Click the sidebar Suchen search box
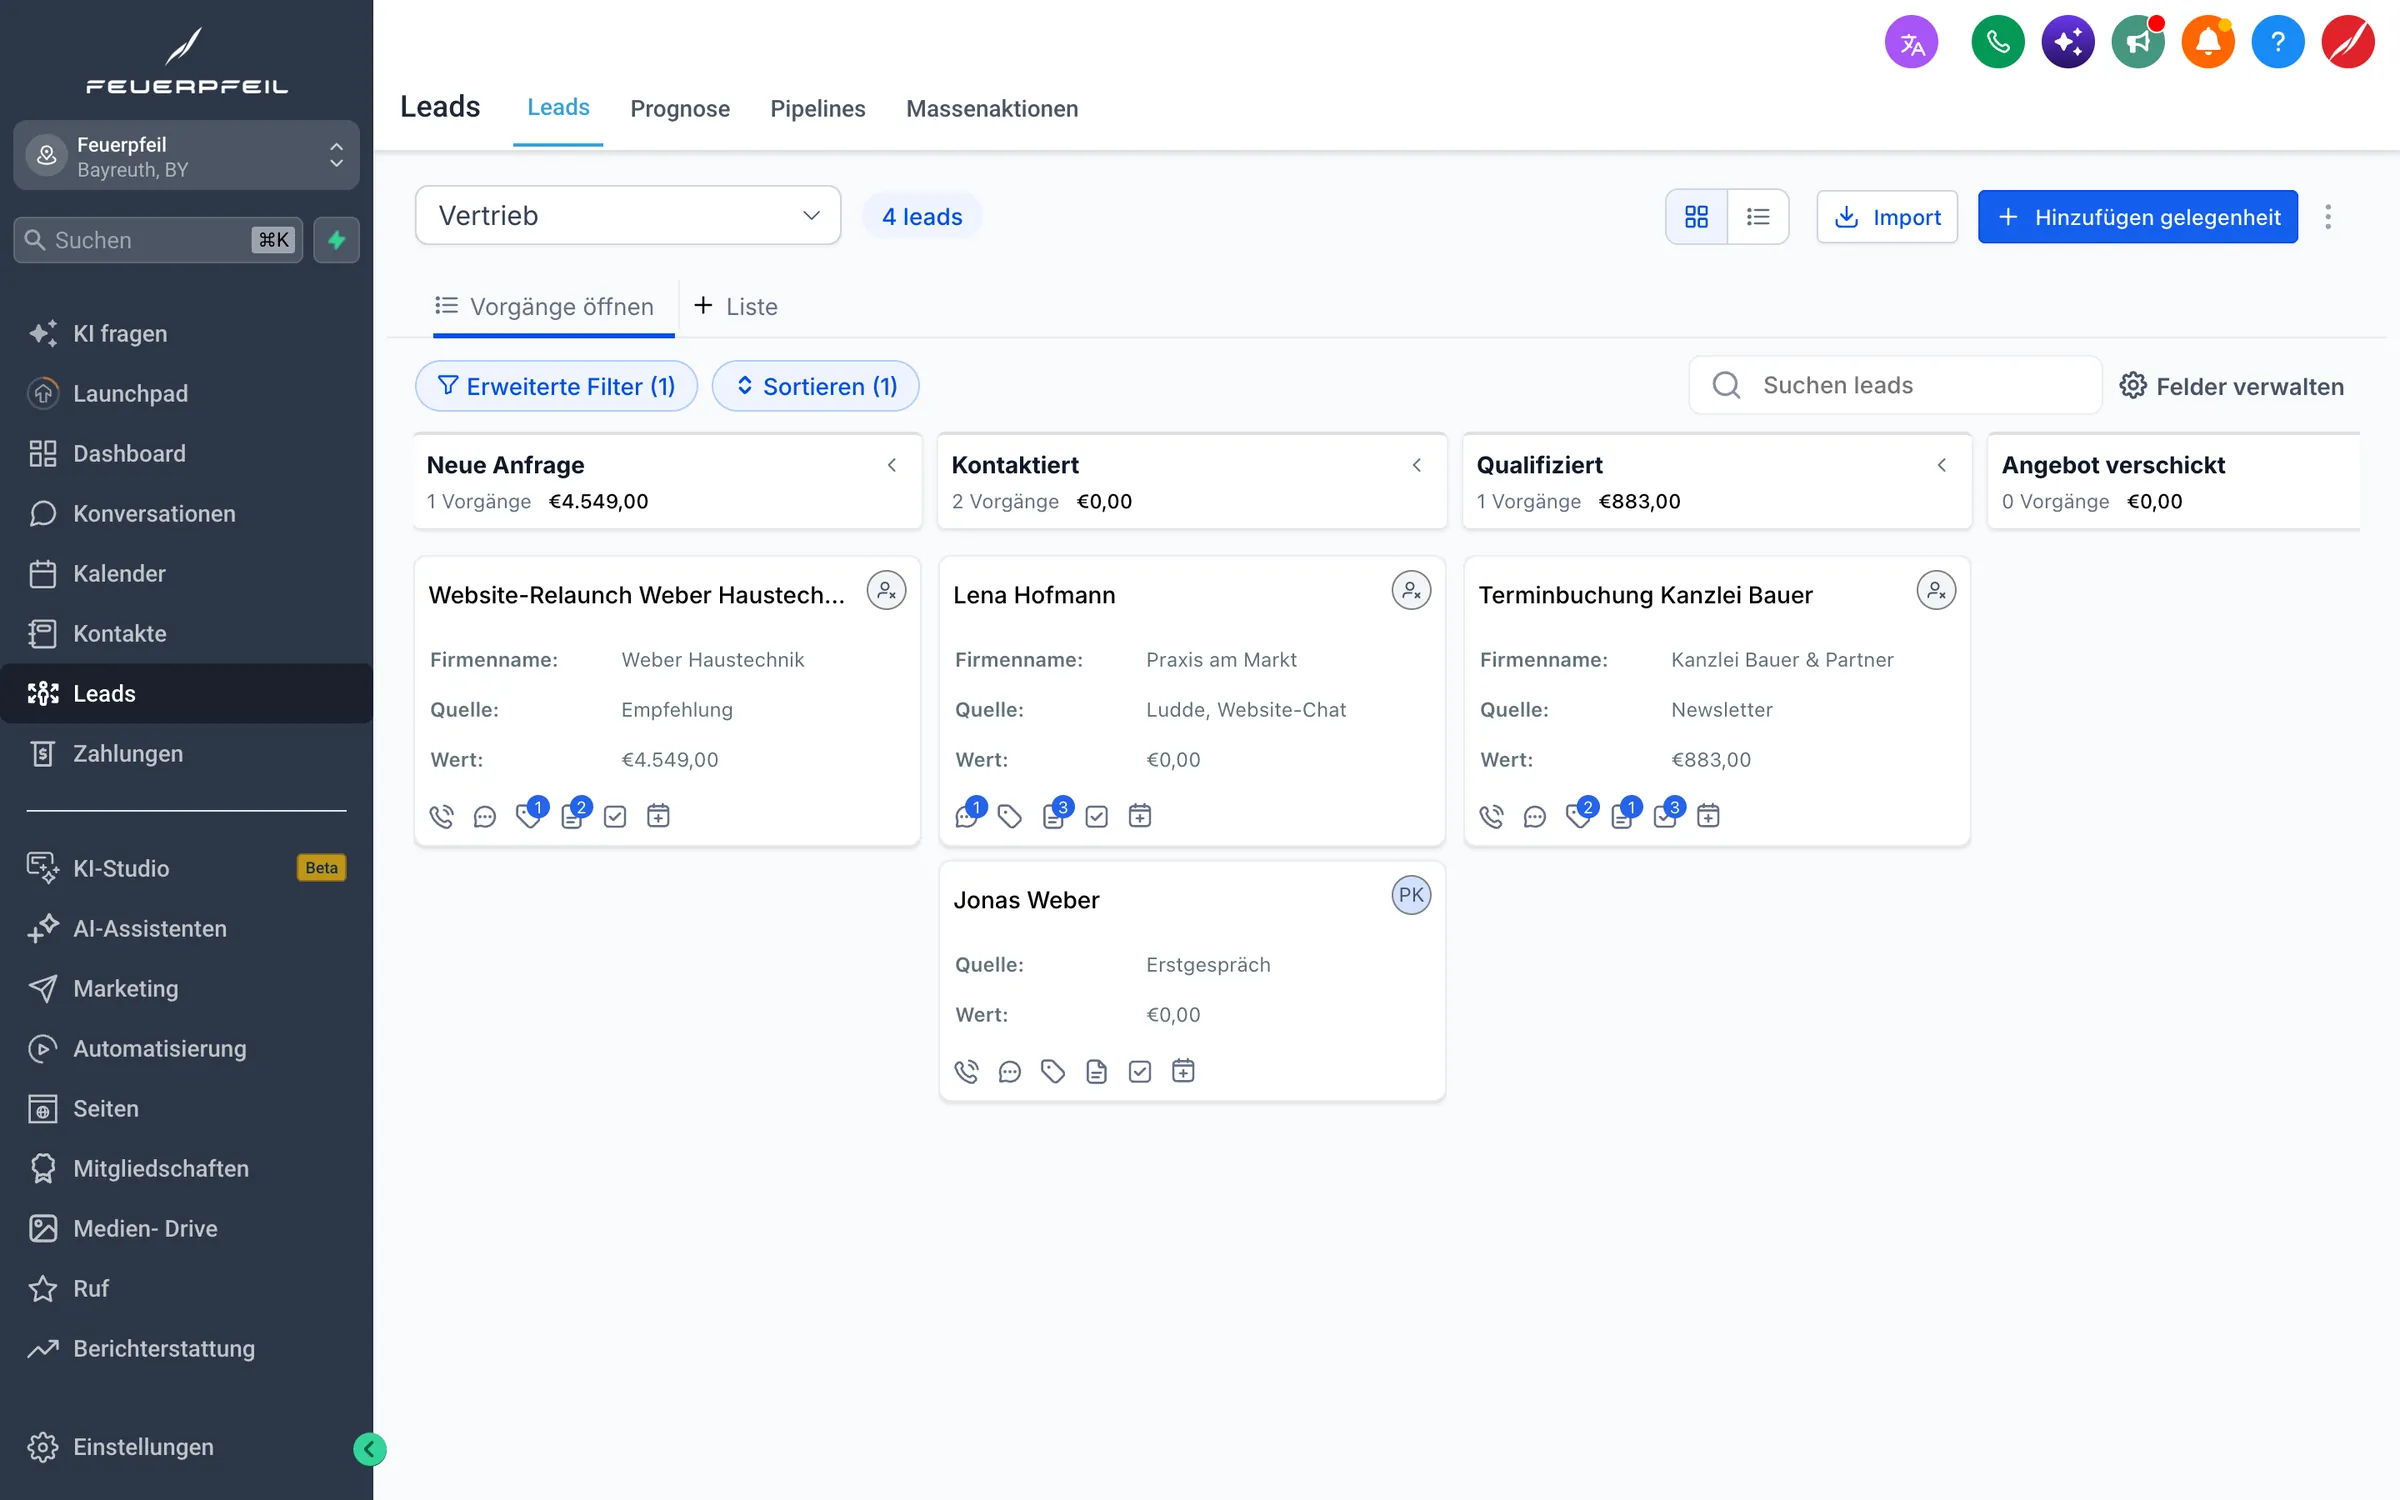Screen dimensions: 2400x1500 coord(158,240)
